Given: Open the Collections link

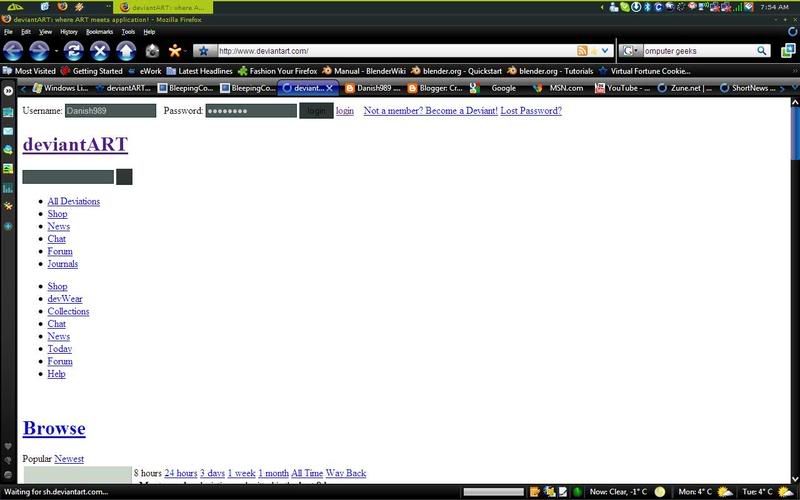Looking at the screenshot, I should (68, 311).
